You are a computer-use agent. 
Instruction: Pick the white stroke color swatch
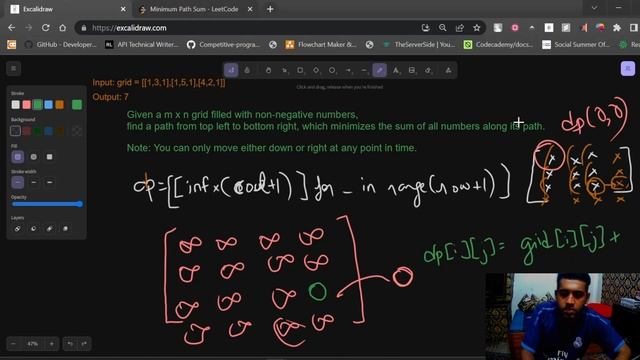coord(16,105)
